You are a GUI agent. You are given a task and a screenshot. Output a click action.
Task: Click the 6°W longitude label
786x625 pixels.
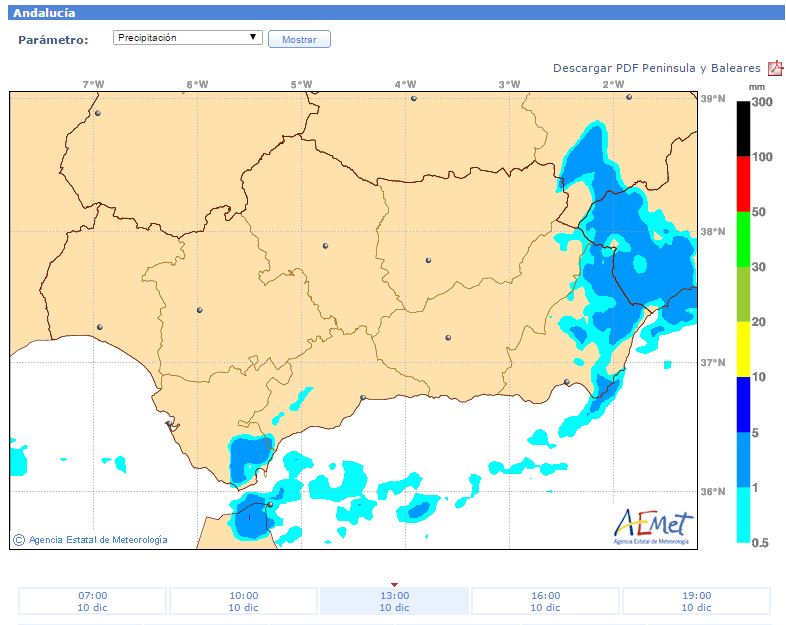(x=198, y=84)
